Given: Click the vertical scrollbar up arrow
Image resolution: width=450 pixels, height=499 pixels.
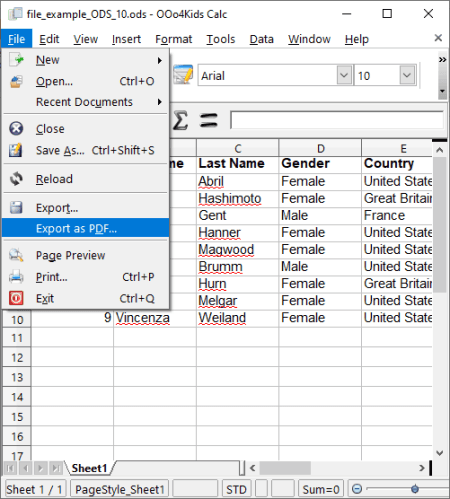Looking at the screenshot, I should click(x=440, y=150).
